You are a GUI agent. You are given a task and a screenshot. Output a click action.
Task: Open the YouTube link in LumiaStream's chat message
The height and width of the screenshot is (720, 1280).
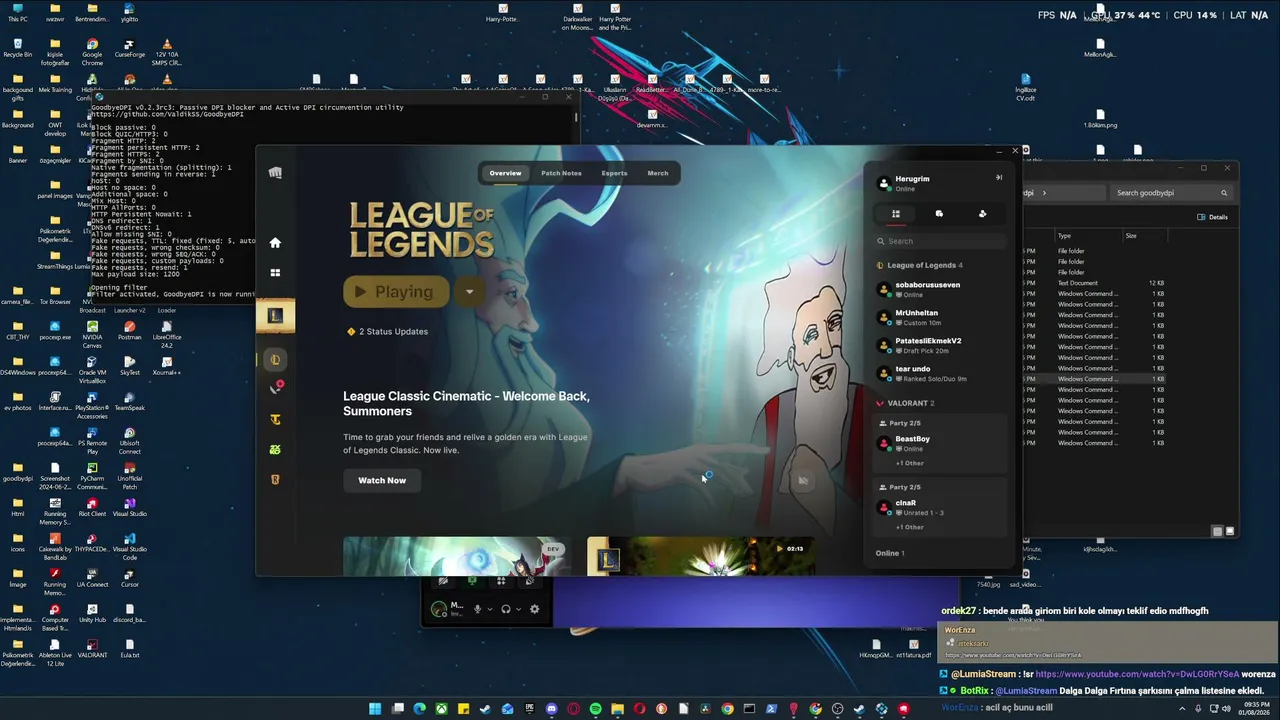click(1137, 674)
